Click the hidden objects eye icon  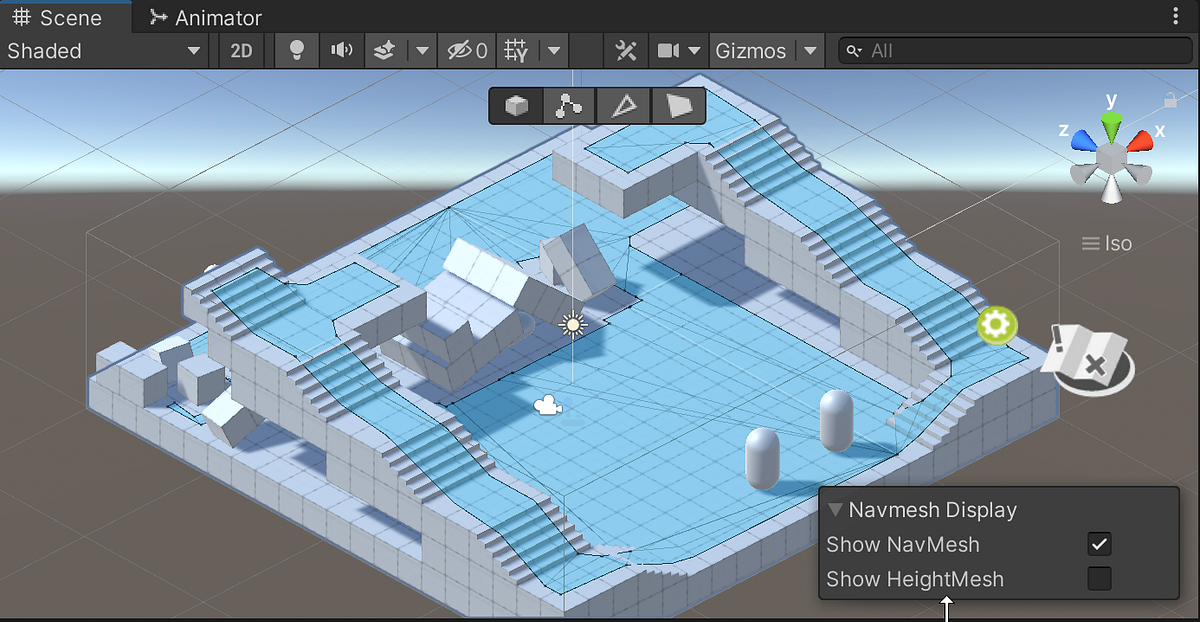[460, 50]
